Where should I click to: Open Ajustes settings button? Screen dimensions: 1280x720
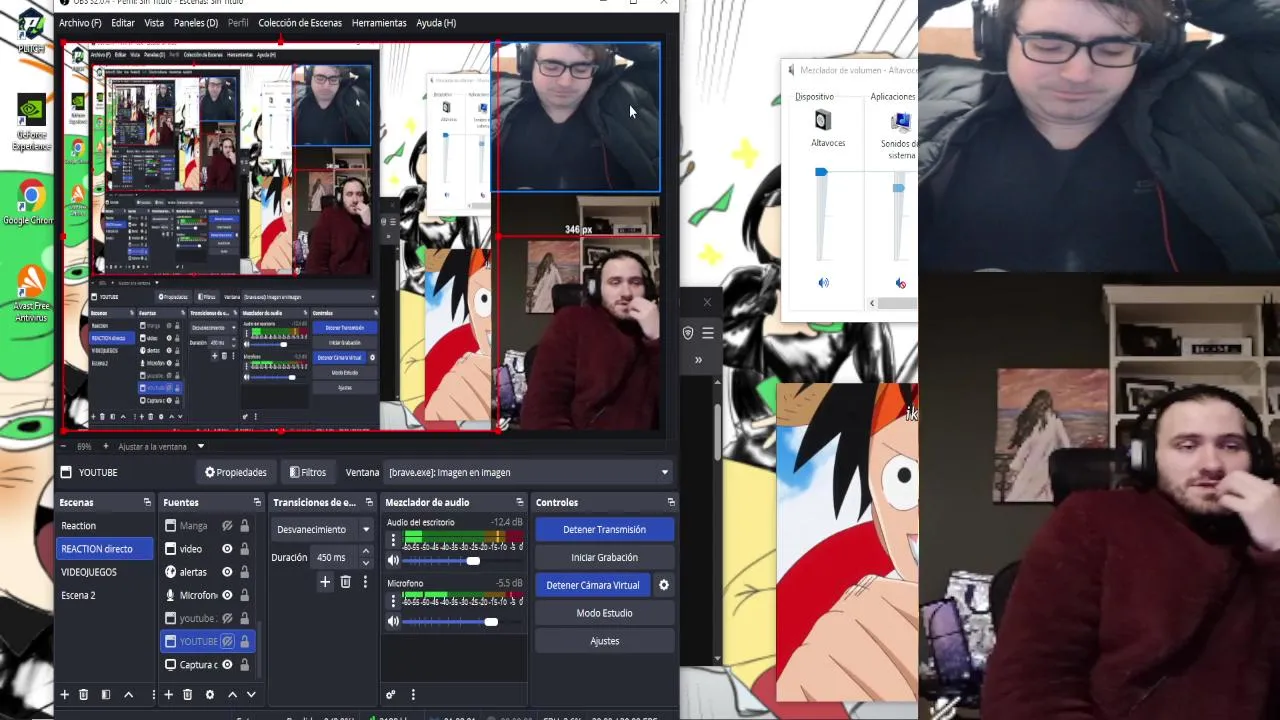604,641
